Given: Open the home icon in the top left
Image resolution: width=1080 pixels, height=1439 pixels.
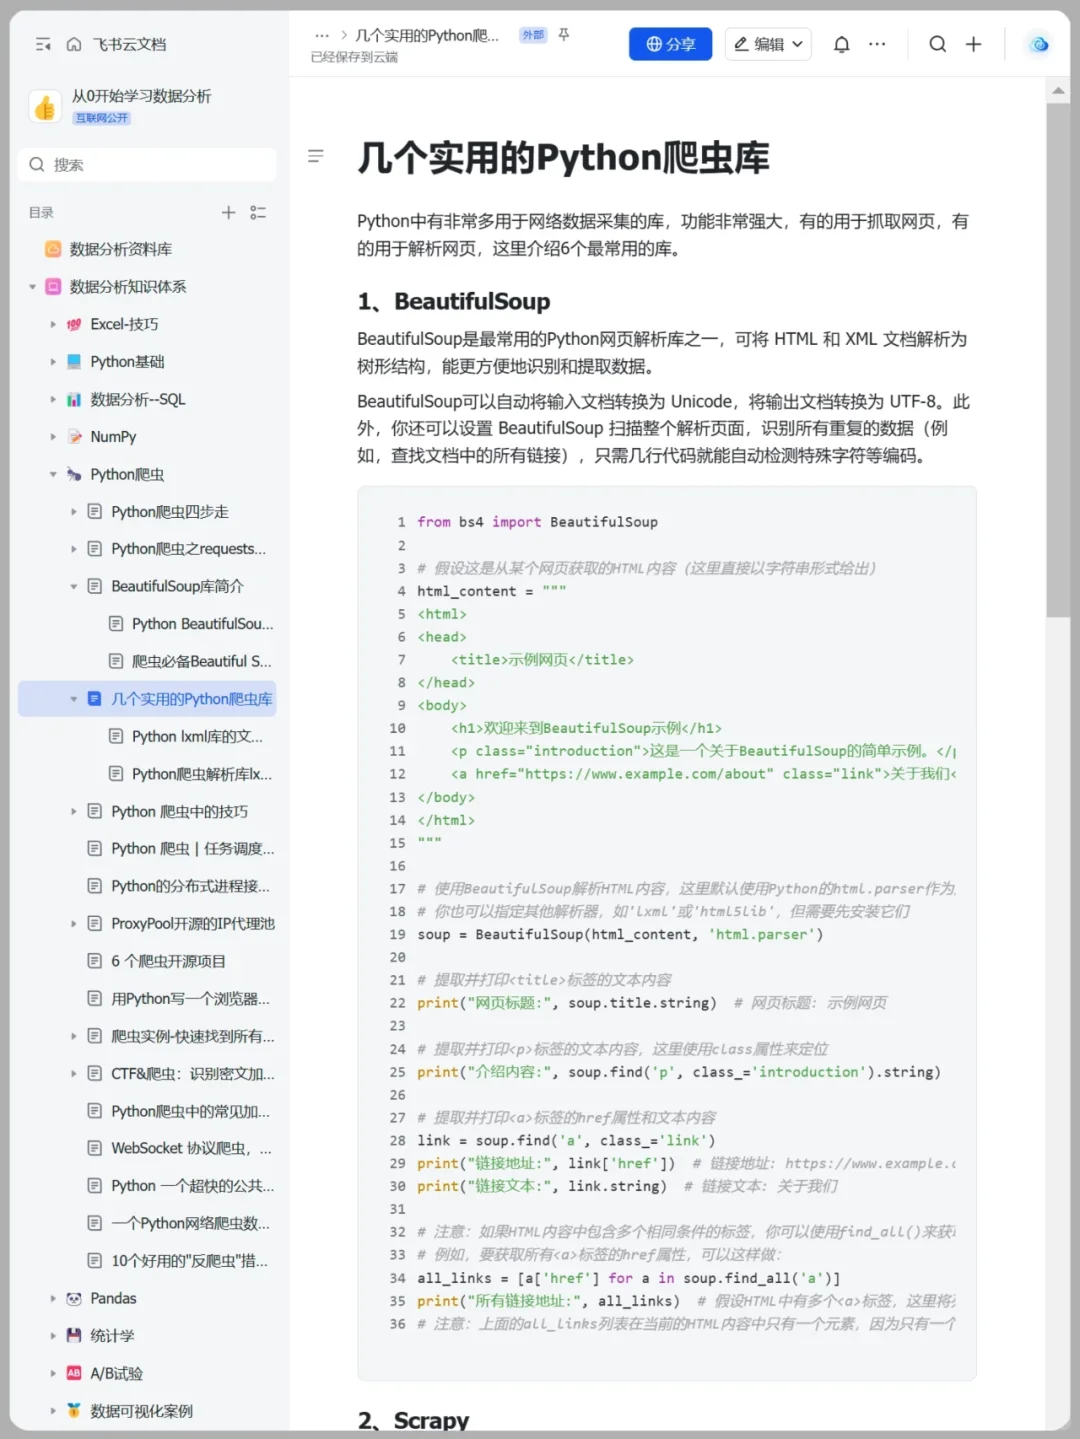Looking at the screenshot, I should pos(74,44).
